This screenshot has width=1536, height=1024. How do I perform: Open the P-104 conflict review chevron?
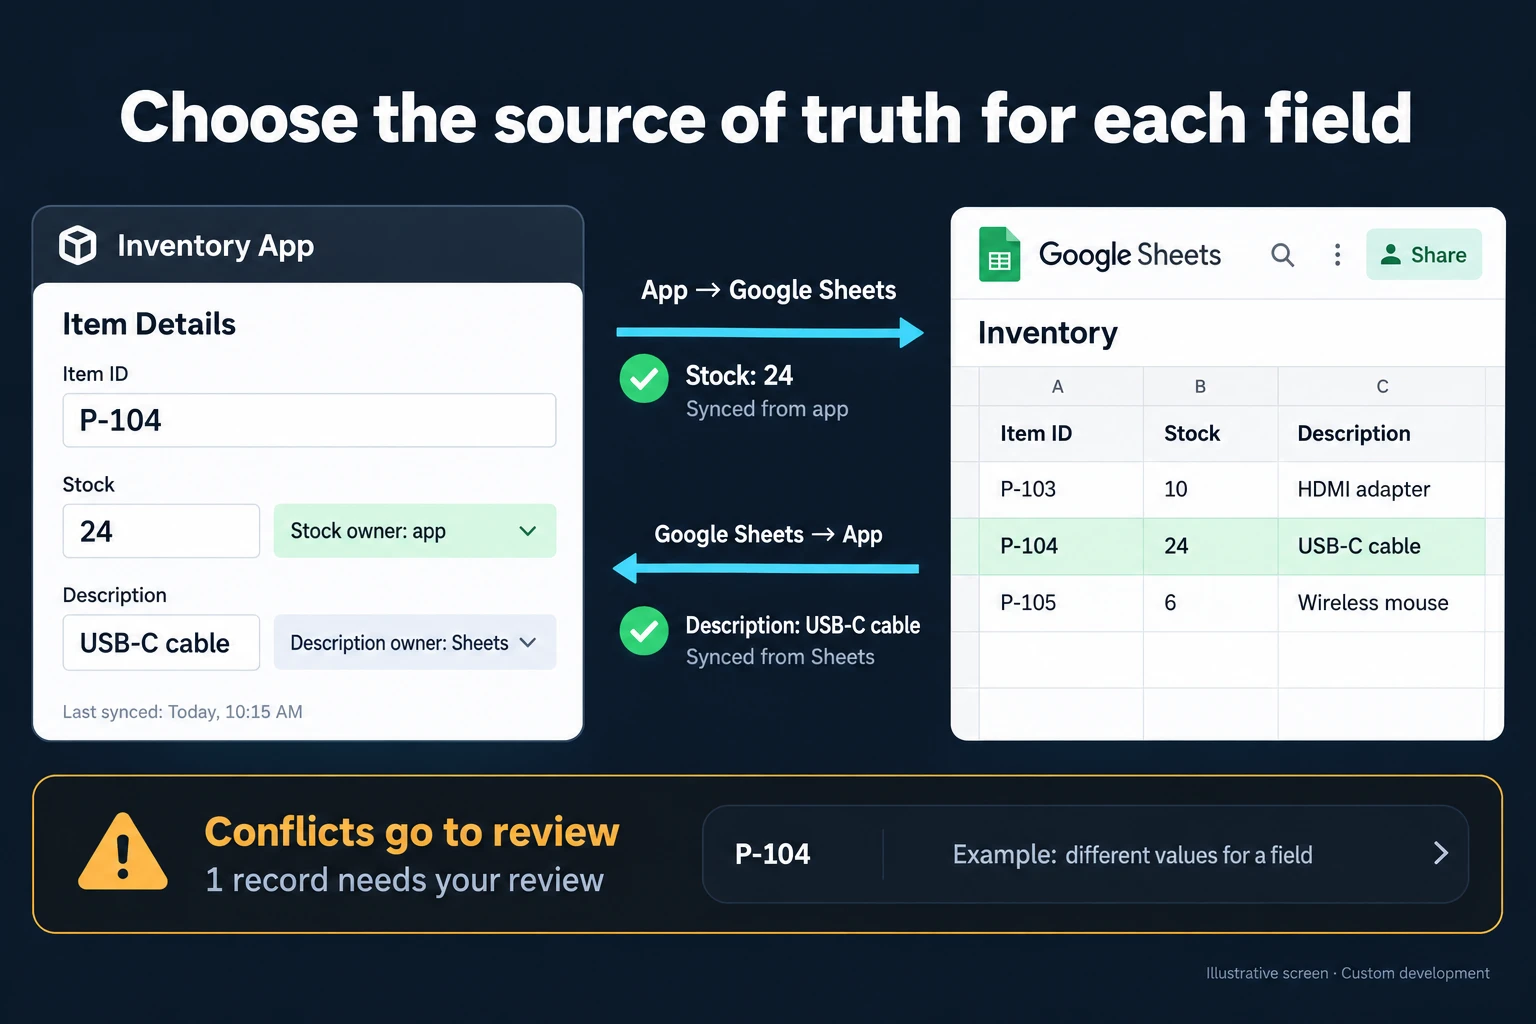pyautogui.click(x=1440, y=853)
